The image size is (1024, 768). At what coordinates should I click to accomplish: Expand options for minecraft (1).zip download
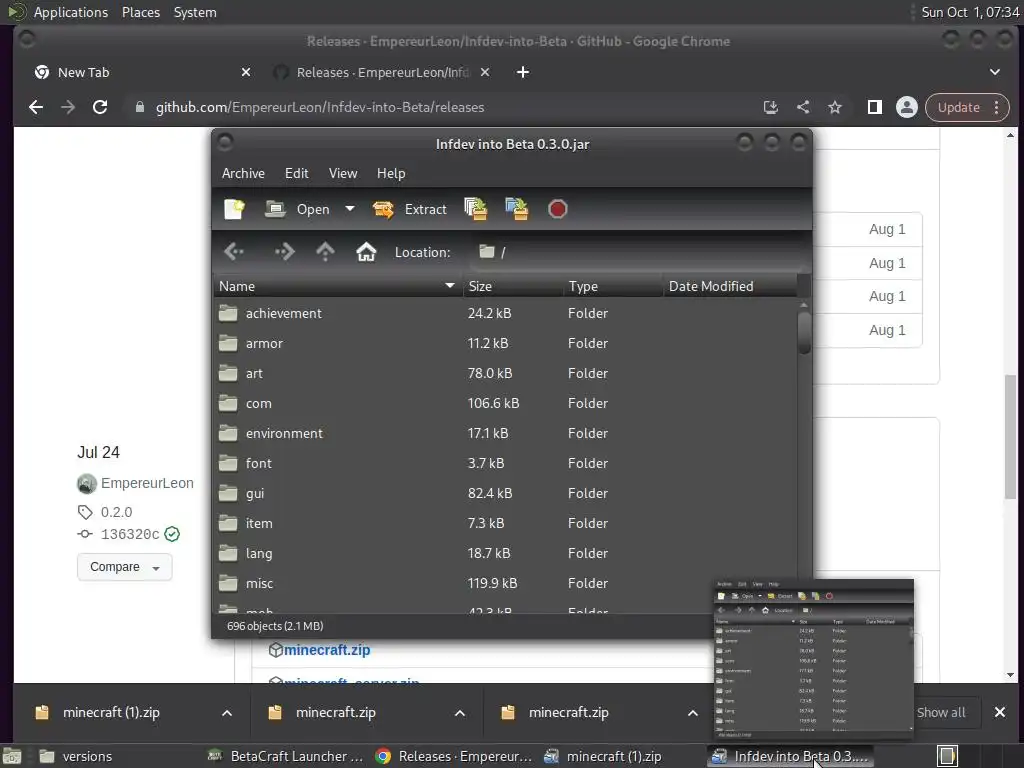[227, 712]
